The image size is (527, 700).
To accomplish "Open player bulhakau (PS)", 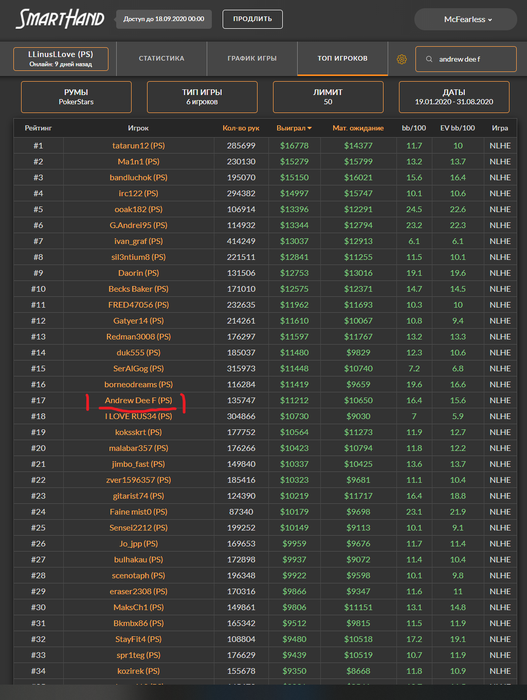I will tap(138, 560).
